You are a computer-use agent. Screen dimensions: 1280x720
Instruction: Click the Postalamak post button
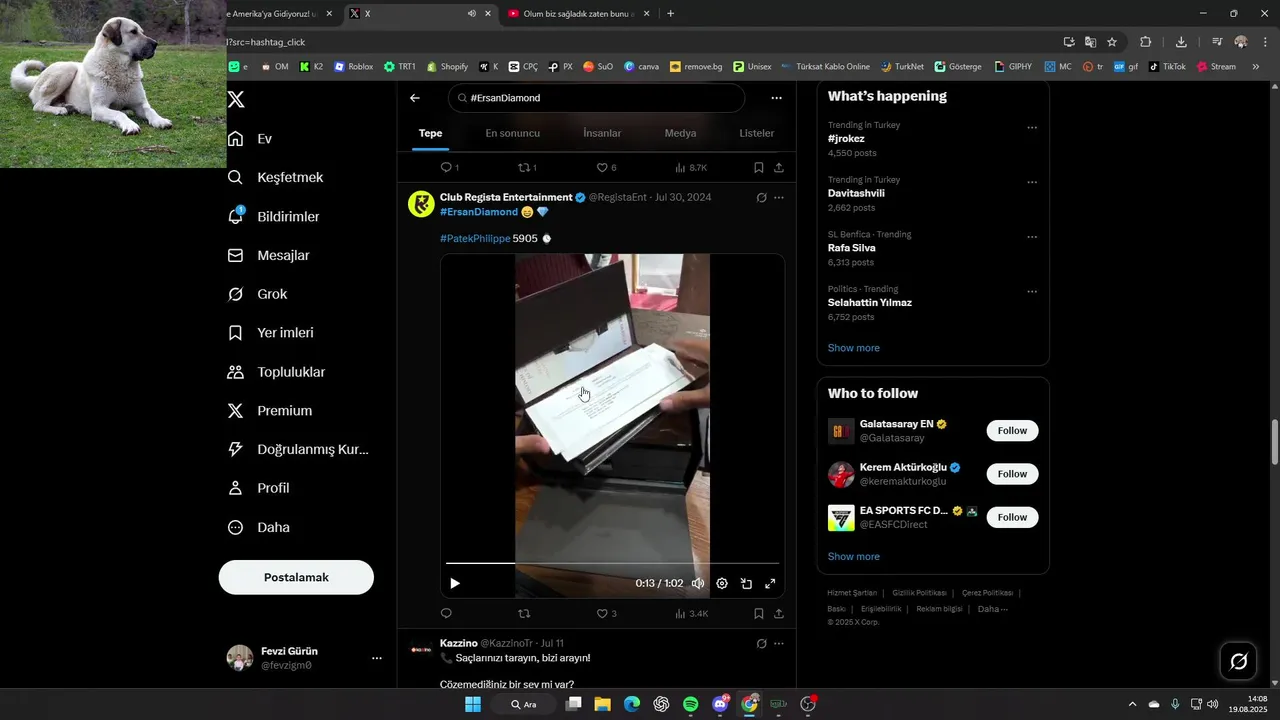(x=296, y=577)
